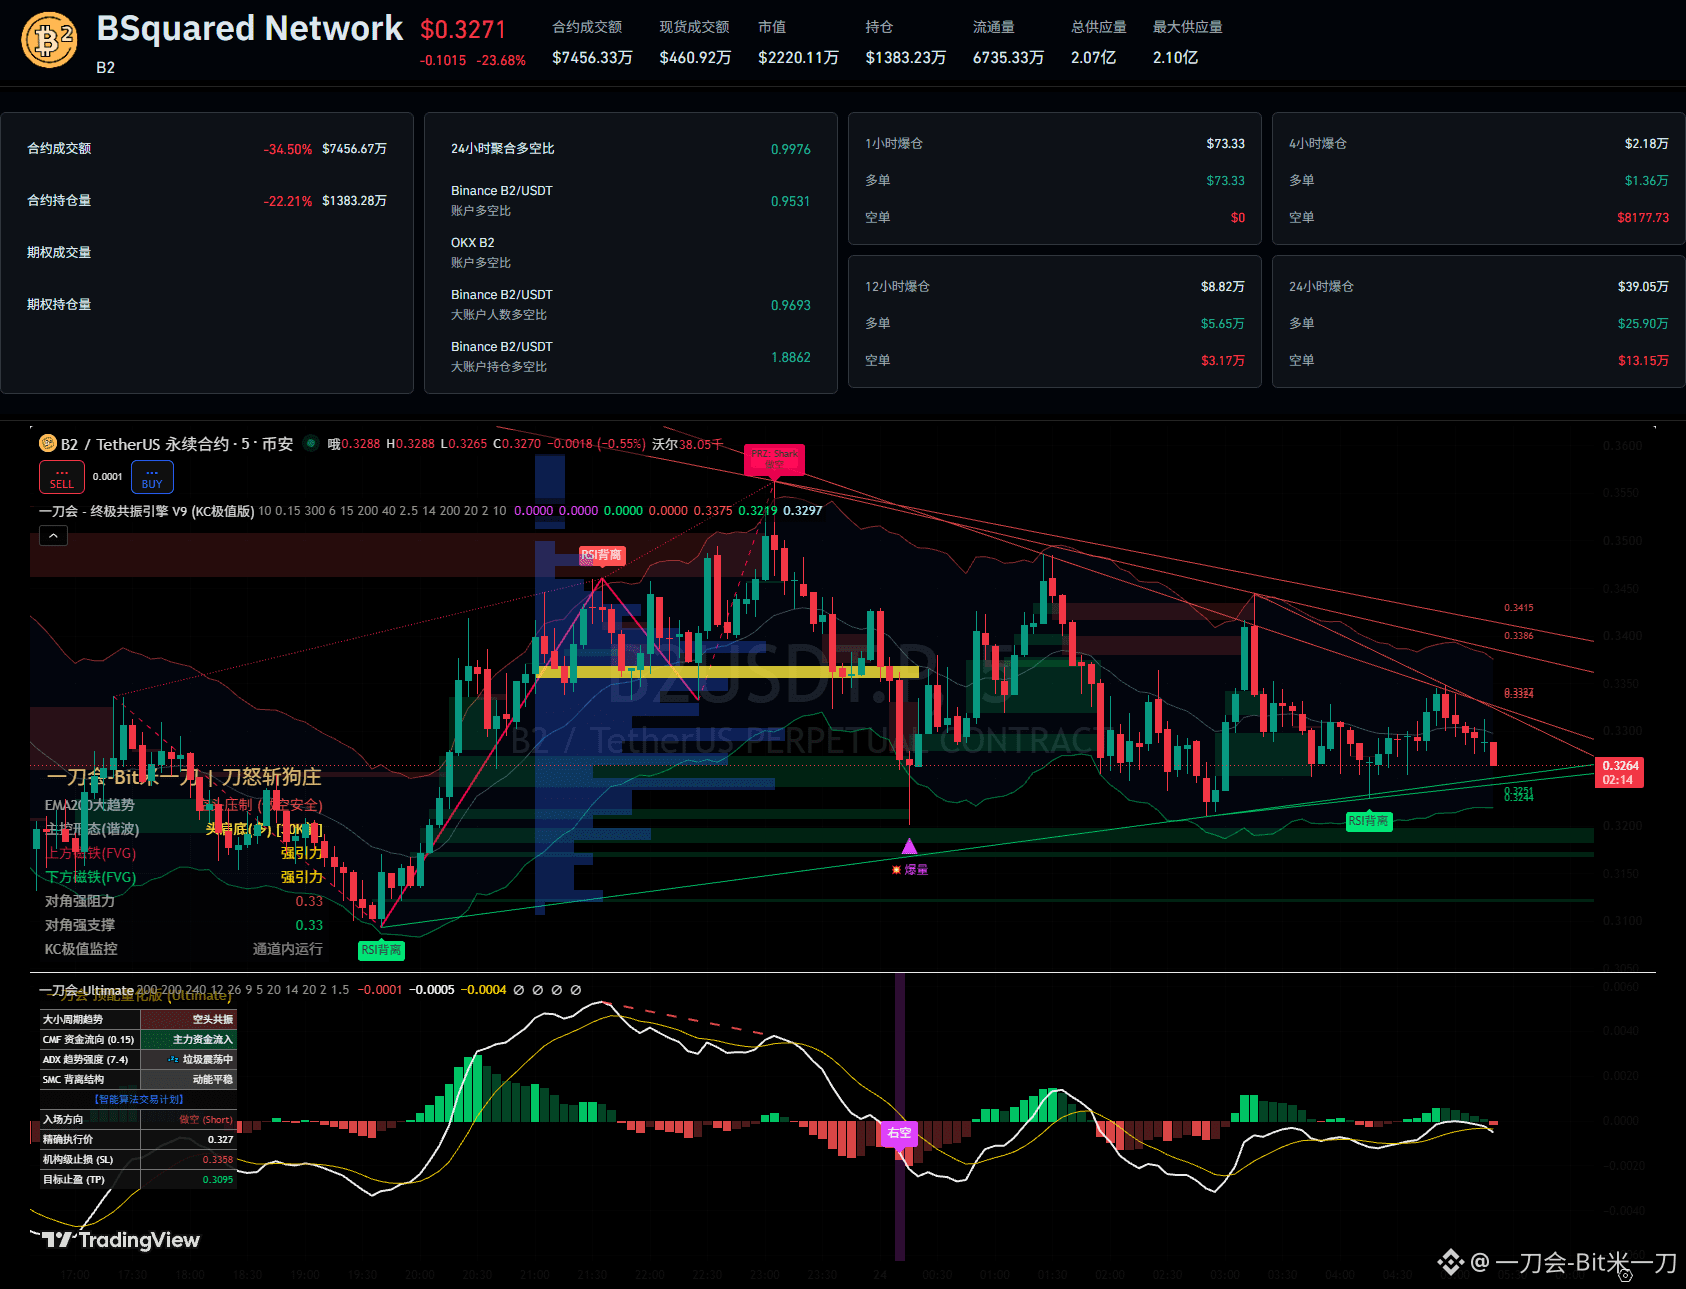Click the 大账户持仓多空比 value 1.8862
The height and width of the screenshot is (1289, 1686).
[790, 357]
